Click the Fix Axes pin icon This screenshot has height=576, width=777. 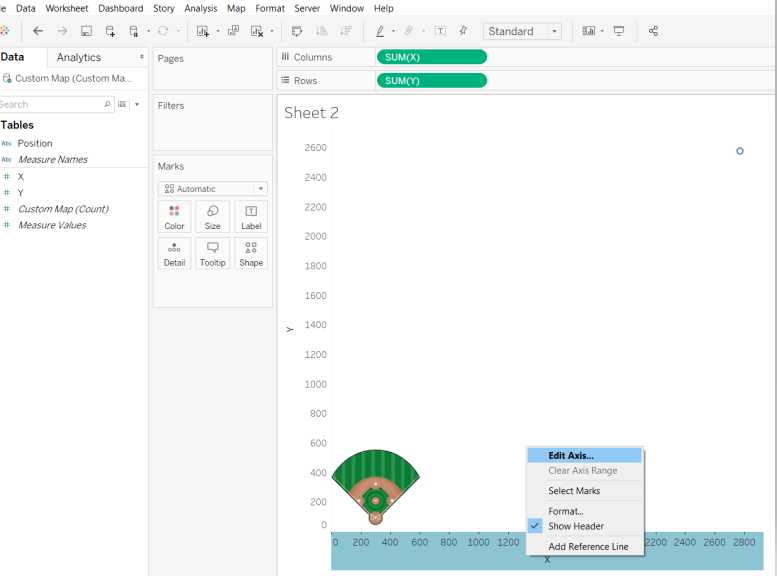click(x=463, y=31)
